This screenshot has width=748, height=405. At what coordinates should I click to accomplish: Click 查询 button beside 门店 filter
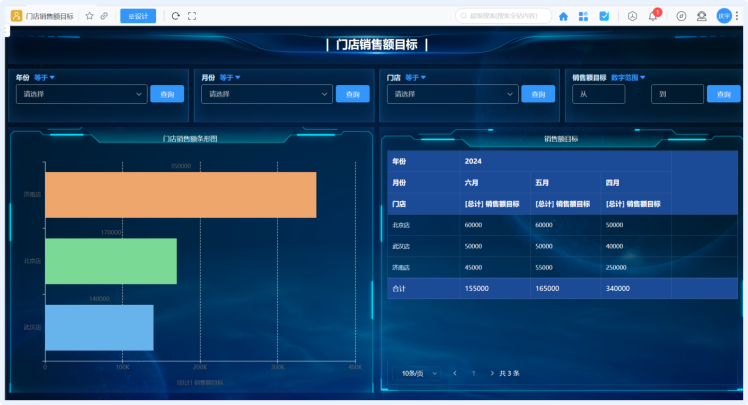538,94
